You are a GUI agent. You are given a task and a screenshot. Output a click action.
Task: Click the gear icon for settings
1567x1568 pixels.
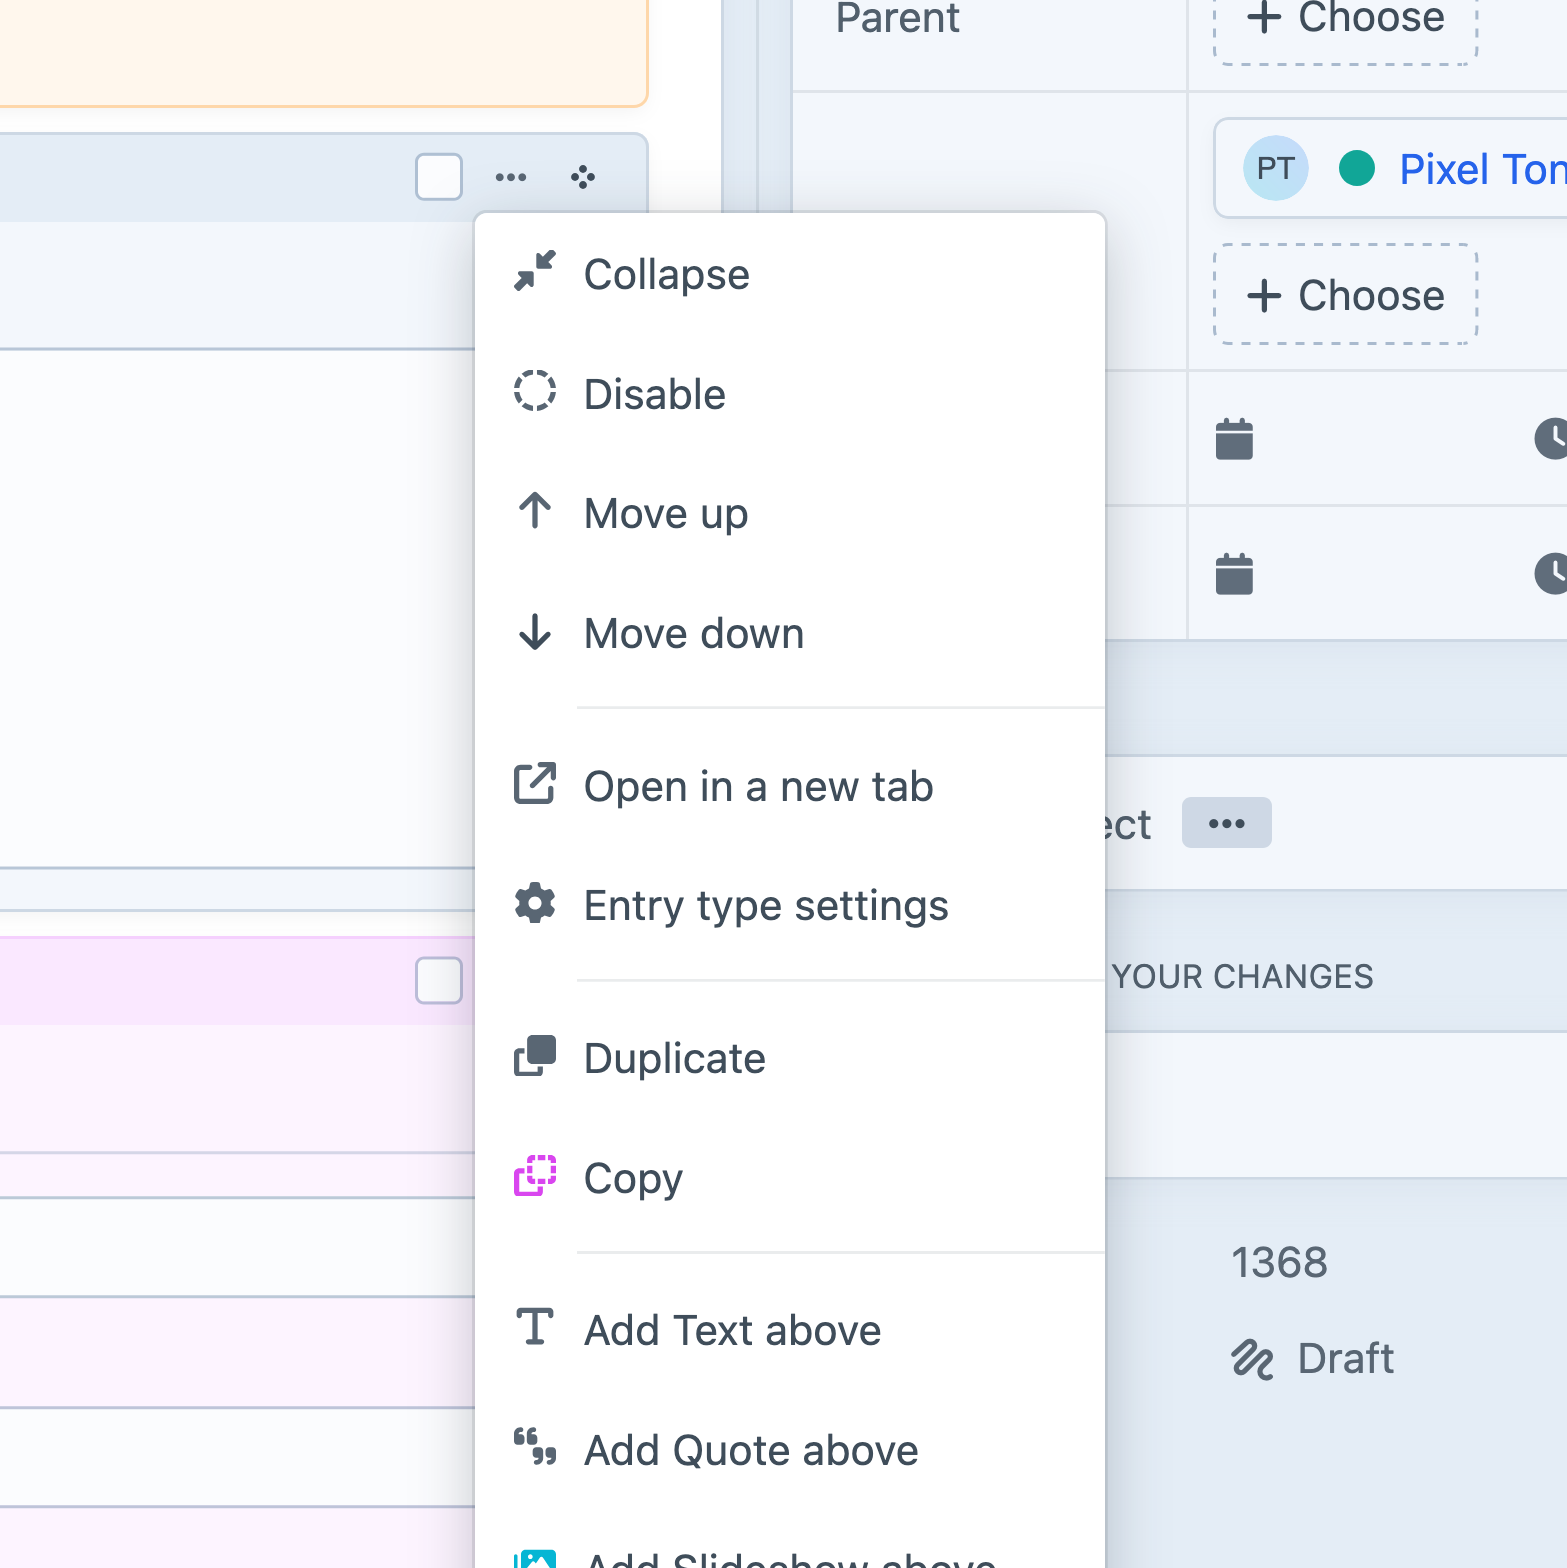coord(535,903)
